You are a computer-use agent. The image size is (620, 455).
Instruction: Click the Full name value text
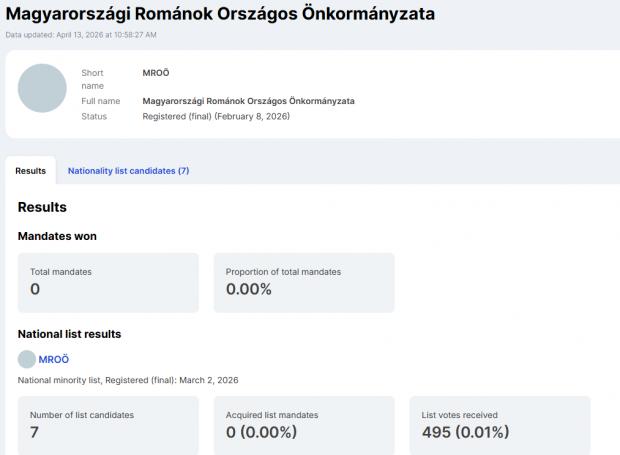[x=248, y=101]
